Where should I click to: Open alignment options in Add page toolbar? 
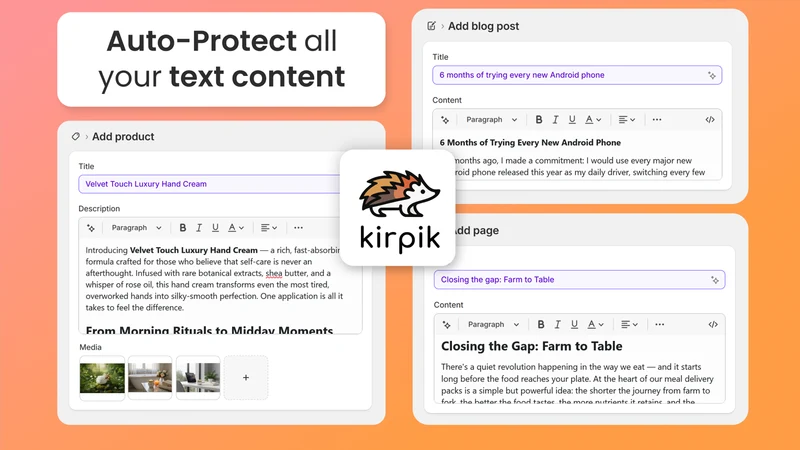pyautogui.click(x=629, y=324)
